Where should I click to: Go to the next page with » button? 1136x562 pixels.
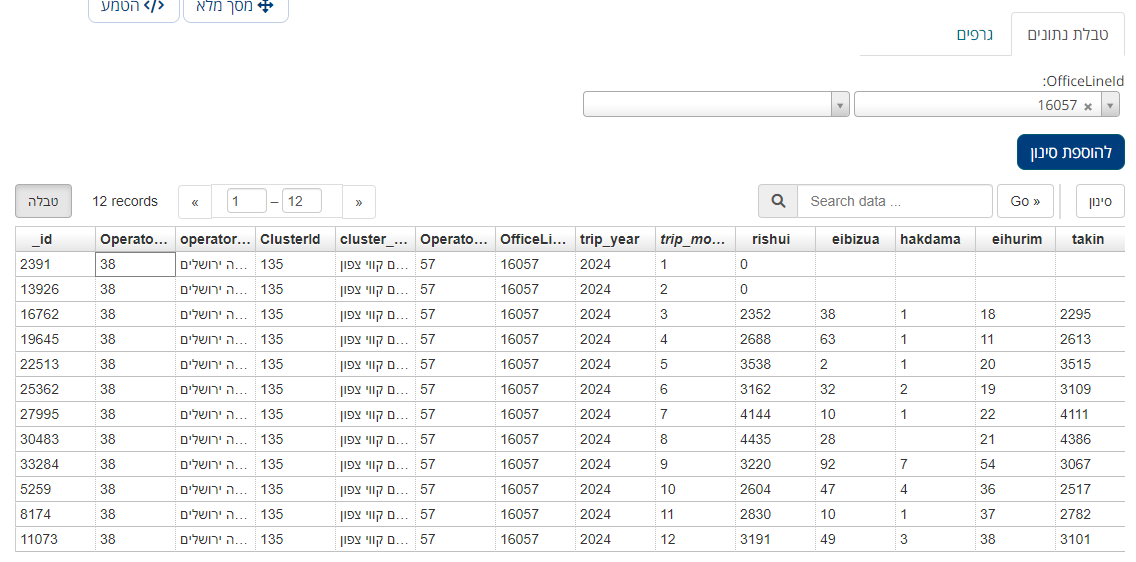pos(359,202)
